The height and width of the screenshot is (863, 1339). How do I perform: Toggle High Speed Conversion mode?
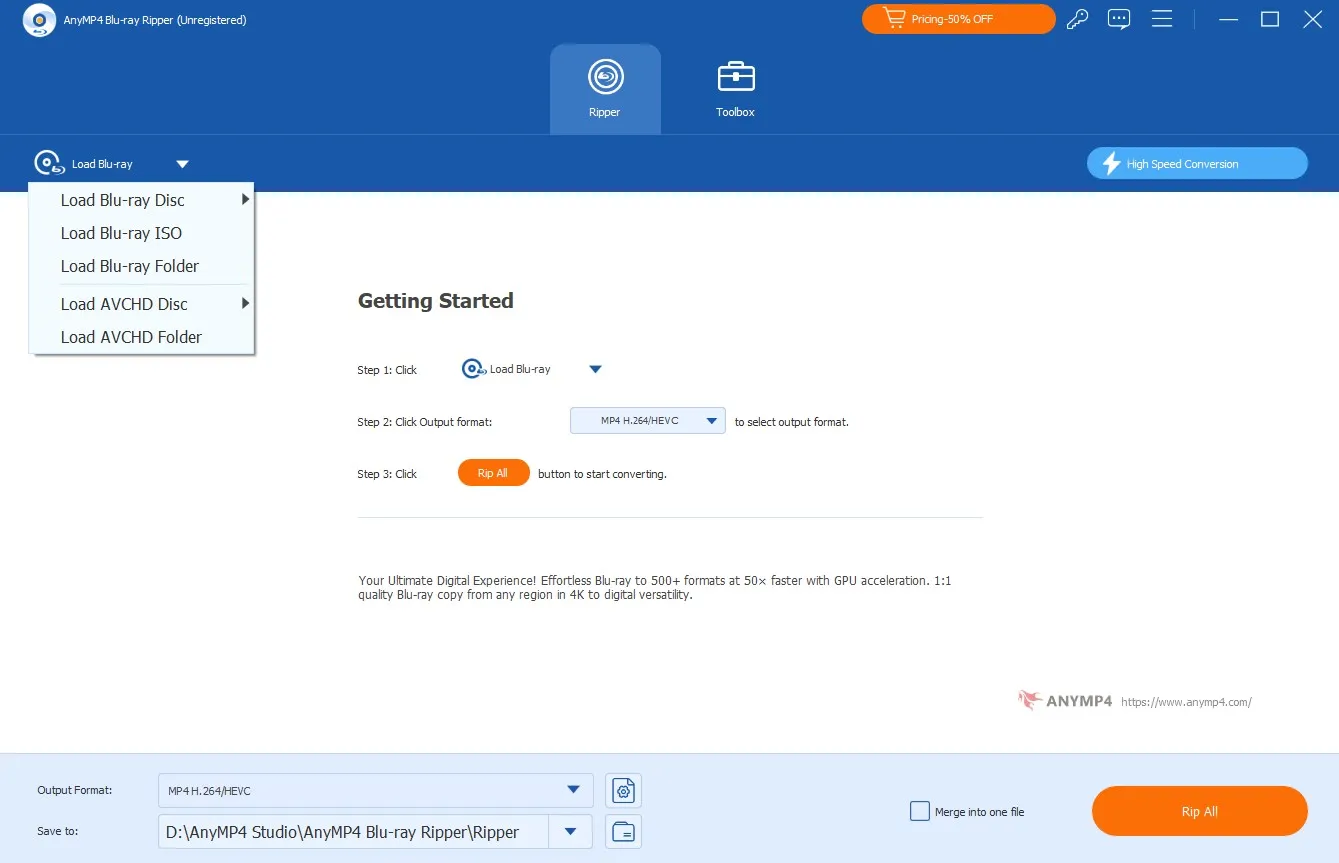pyautogui.click(x=1196, y=163)
